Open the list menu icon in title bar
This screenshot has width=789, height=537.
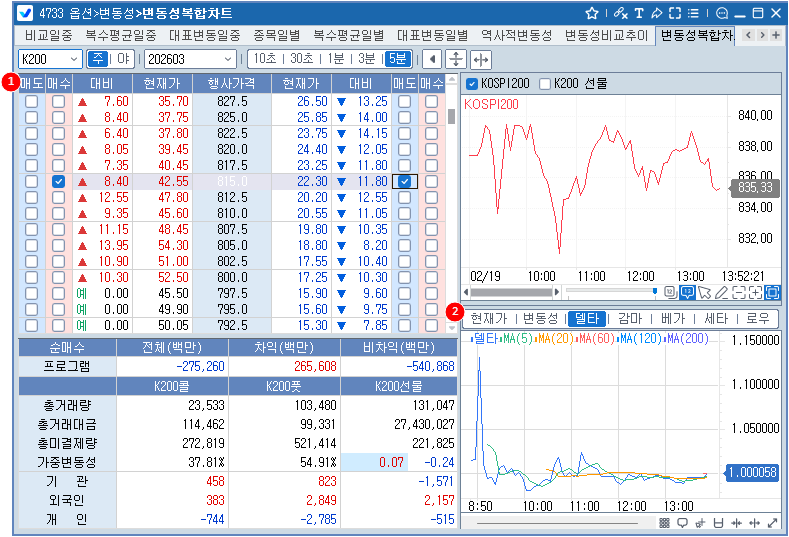coord(694,13)
